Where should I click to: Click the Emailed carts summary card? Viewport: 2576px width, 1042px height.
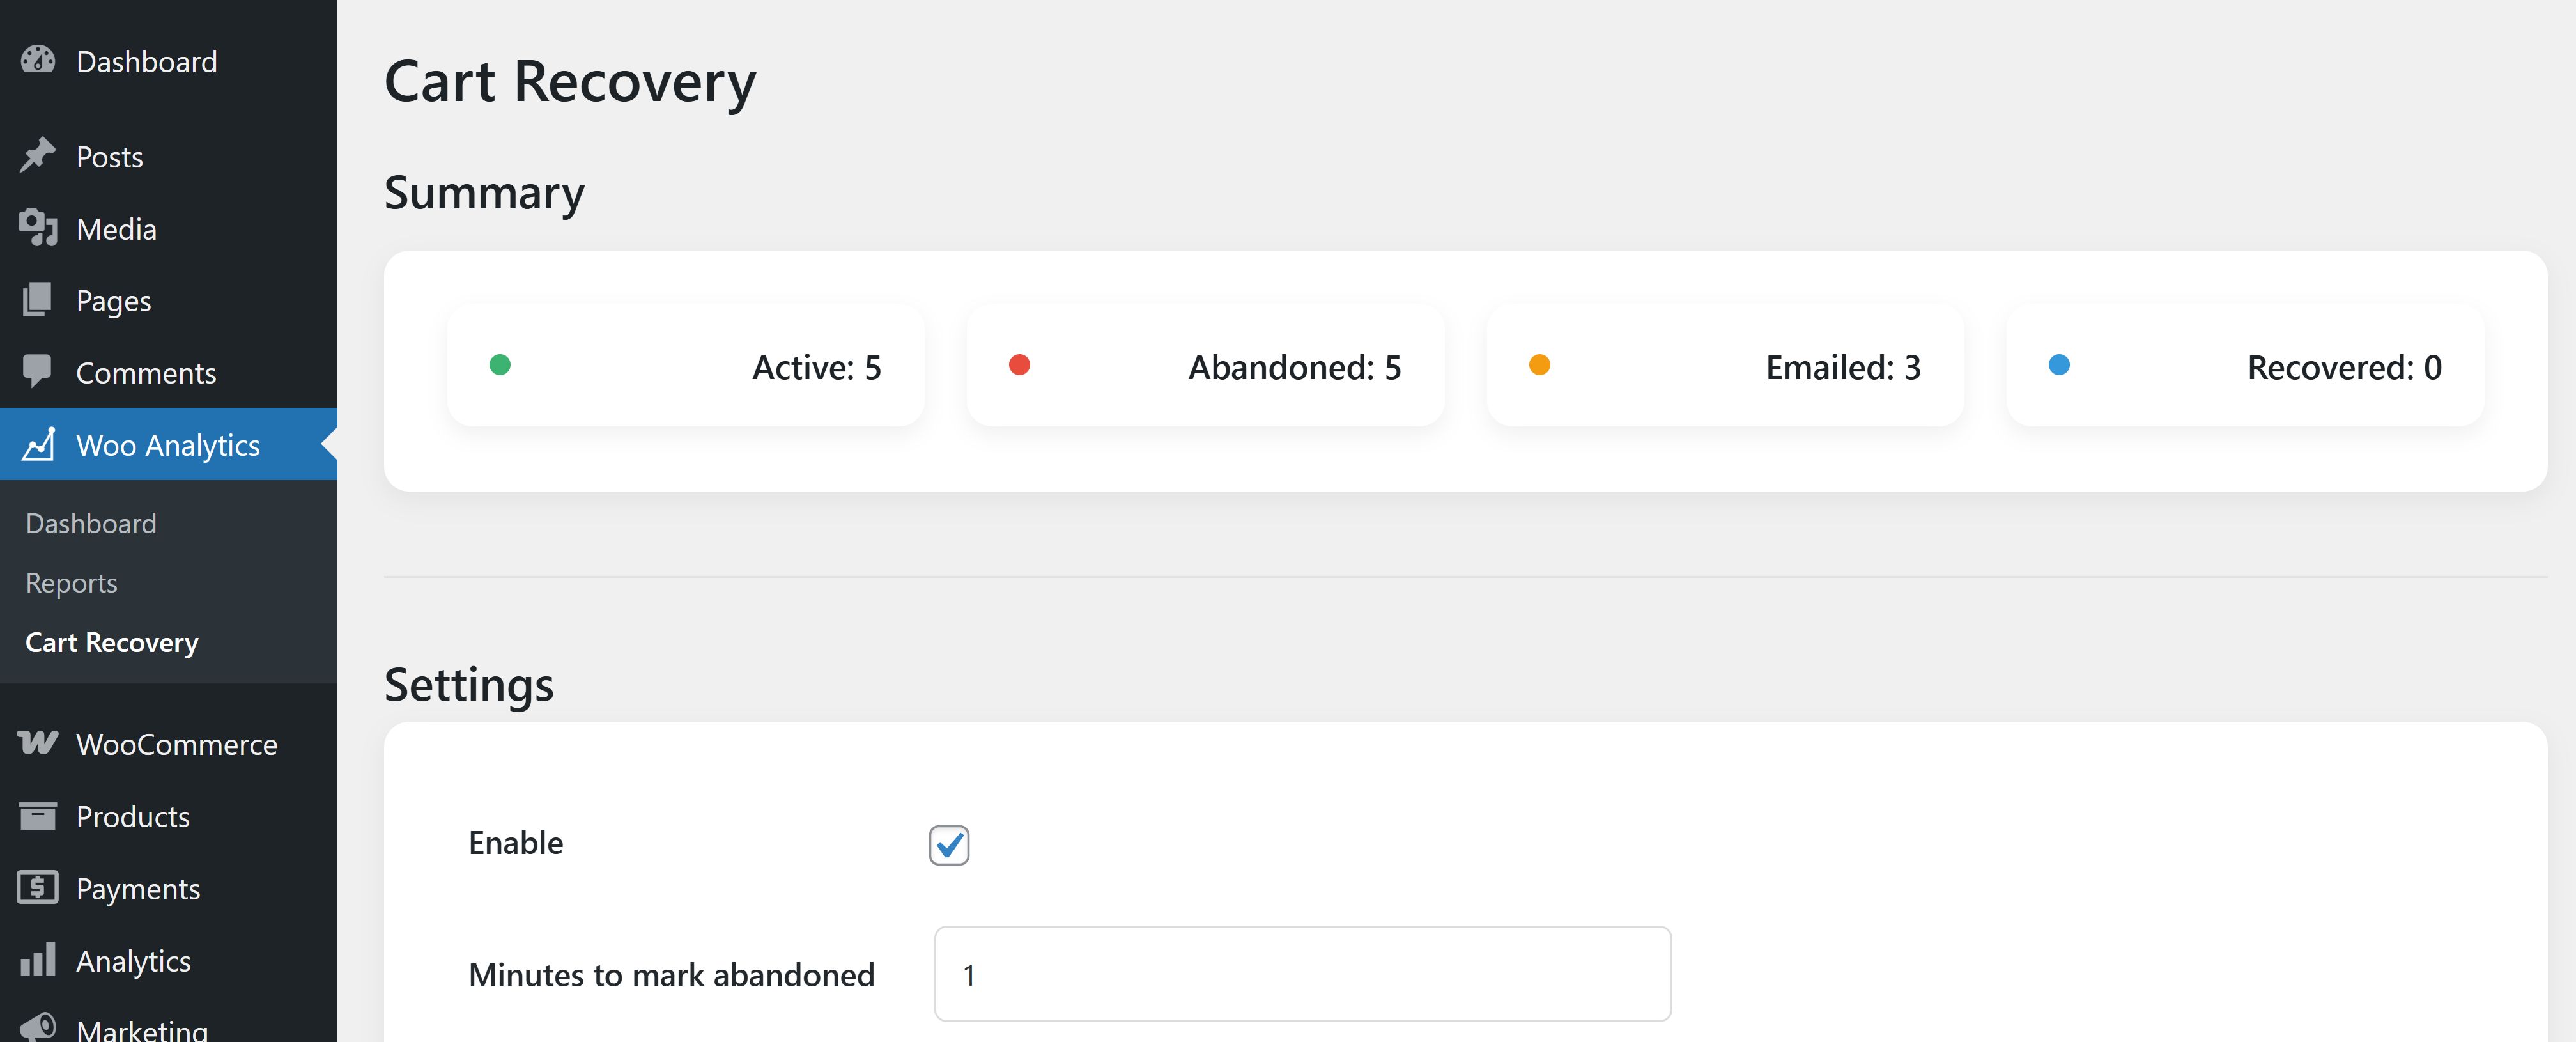[x=1724, y=366]
